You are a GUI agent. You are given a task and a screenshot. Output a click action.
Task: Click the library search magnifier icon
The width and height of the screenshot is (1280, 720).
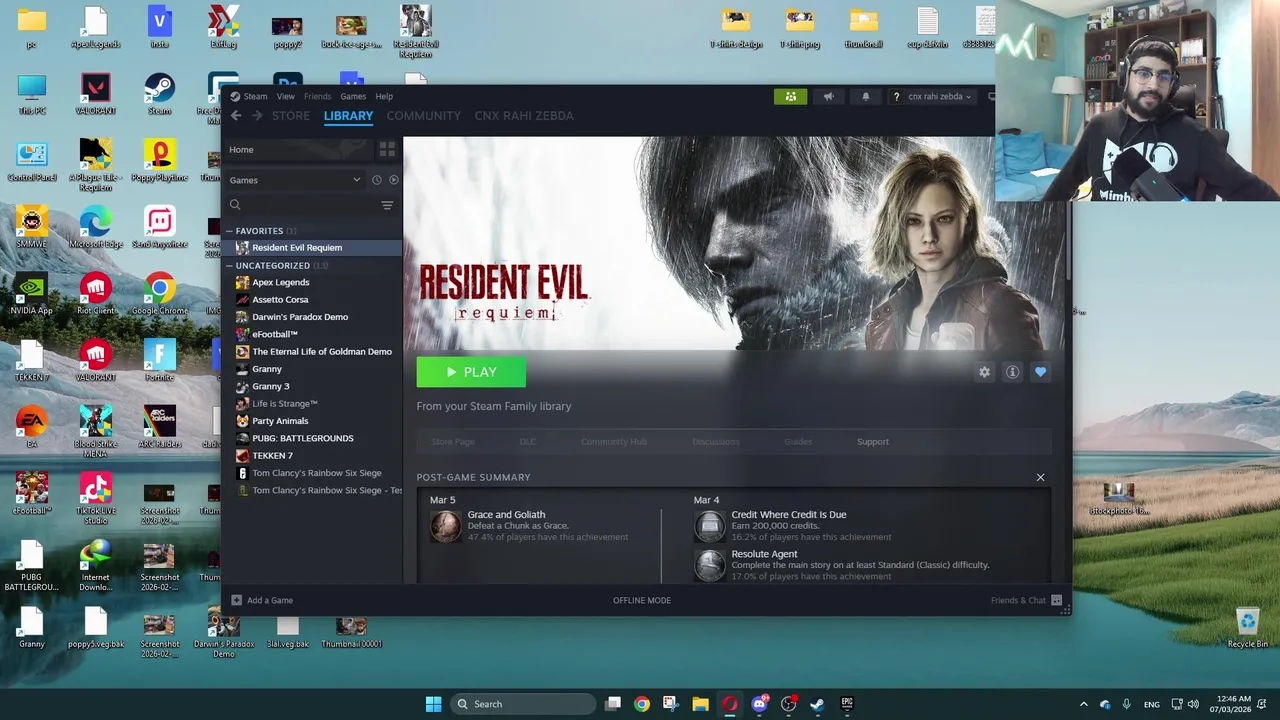click(x=235, y=205)
